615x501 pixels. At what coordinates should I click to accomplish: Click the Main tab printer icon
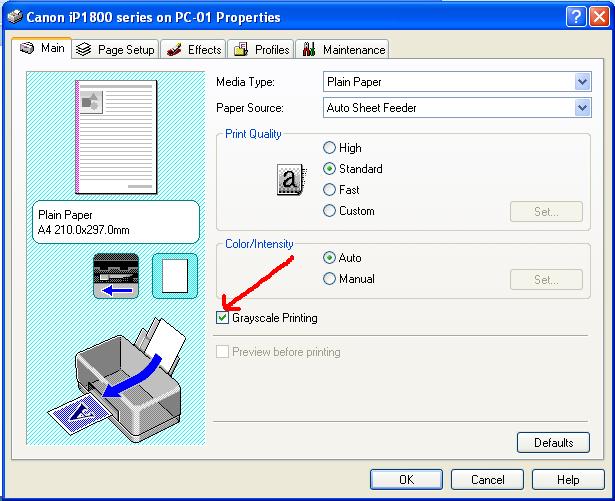point(27,48)
